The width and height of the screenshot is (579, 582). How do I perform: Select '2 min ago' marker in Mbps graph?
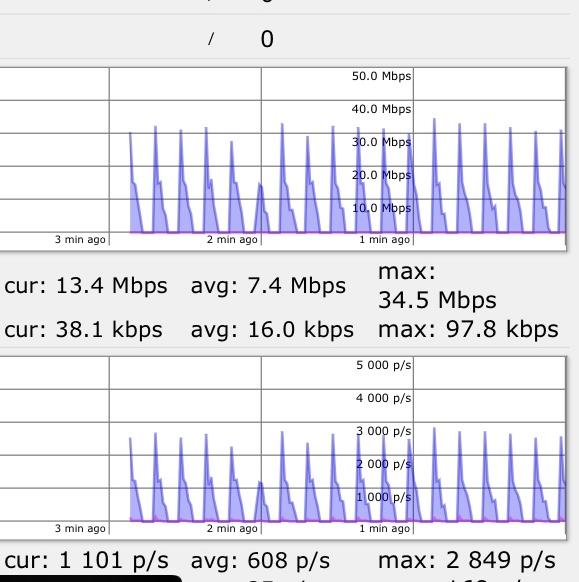tap(232, 239)
